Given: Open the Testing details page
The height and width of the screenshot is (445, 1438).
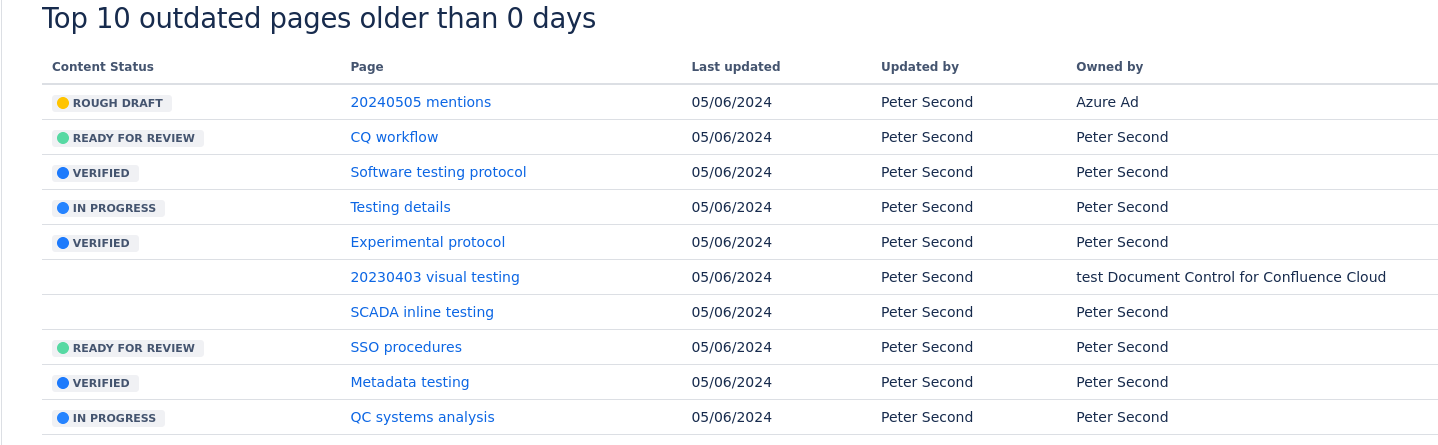Looking at the screenshot, I should [400, 207].
